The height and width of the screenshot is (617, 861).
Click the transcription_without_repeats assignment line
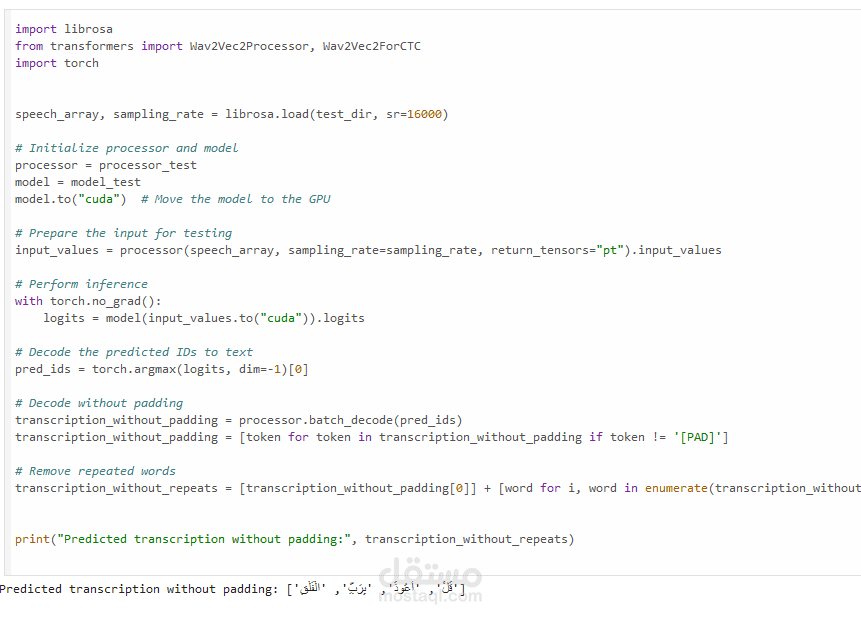click(x=438, y=489)
